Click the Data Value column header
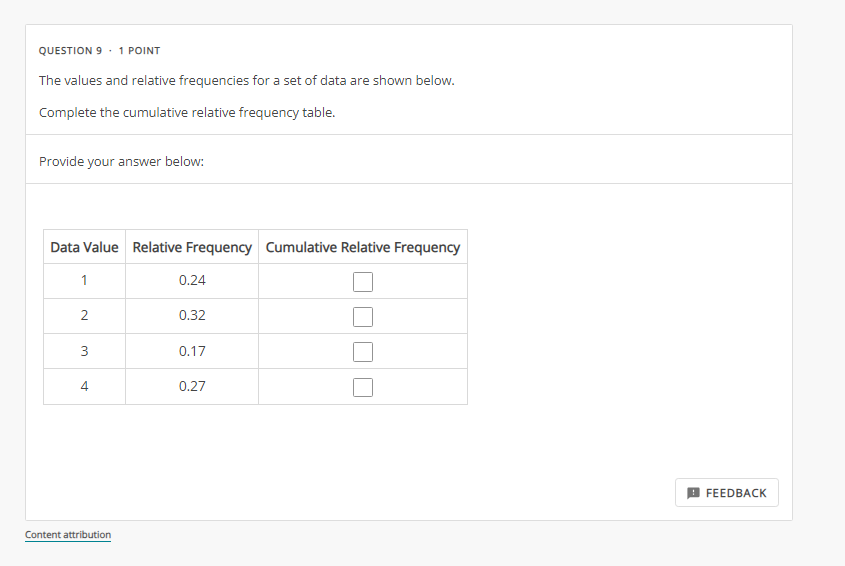Screen dimensions: 845x566 (84, 247)
